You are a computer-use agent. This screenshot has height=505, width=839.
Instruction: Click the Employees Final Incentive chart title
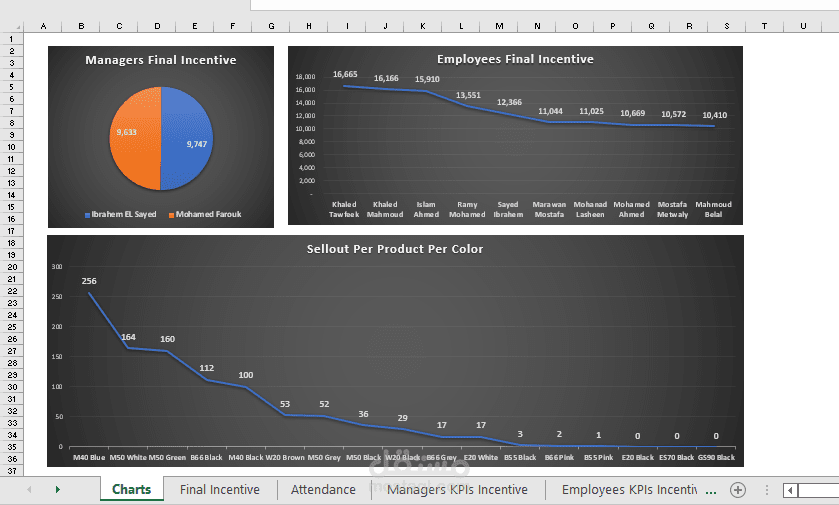[x=515, y=59]
